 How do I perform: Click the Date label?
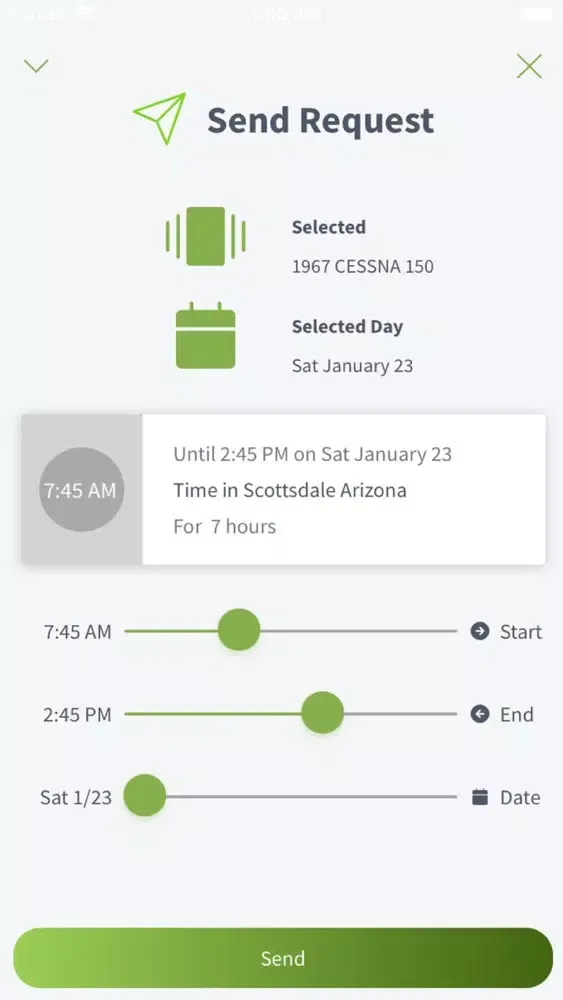(520, 798)
